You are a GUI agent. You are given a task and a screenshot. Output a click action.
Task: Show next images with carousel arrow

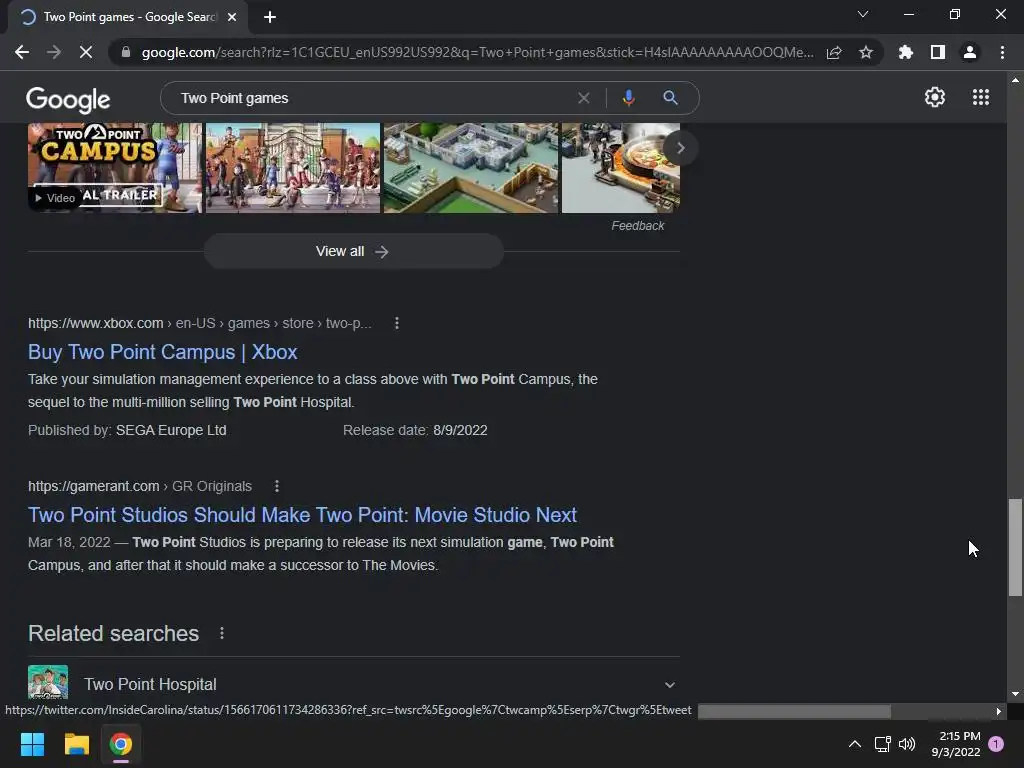pyautogui.click(x=680, y=148)
